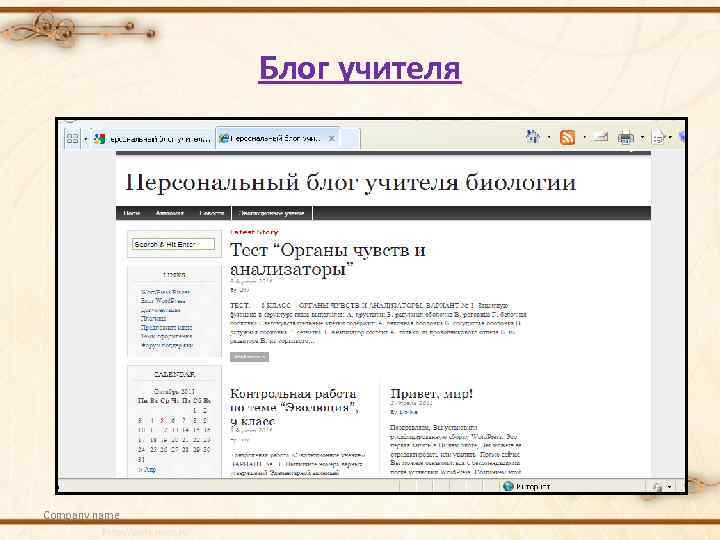Click the blue sidebar link below Плагины
This screenshot has height=540, width=720.
point(166,327)
